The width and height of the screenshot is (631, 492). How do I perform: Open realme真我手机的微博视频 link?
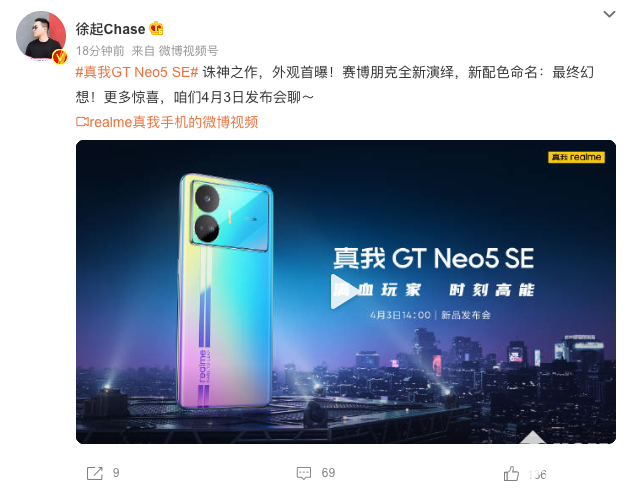[173, 122]
